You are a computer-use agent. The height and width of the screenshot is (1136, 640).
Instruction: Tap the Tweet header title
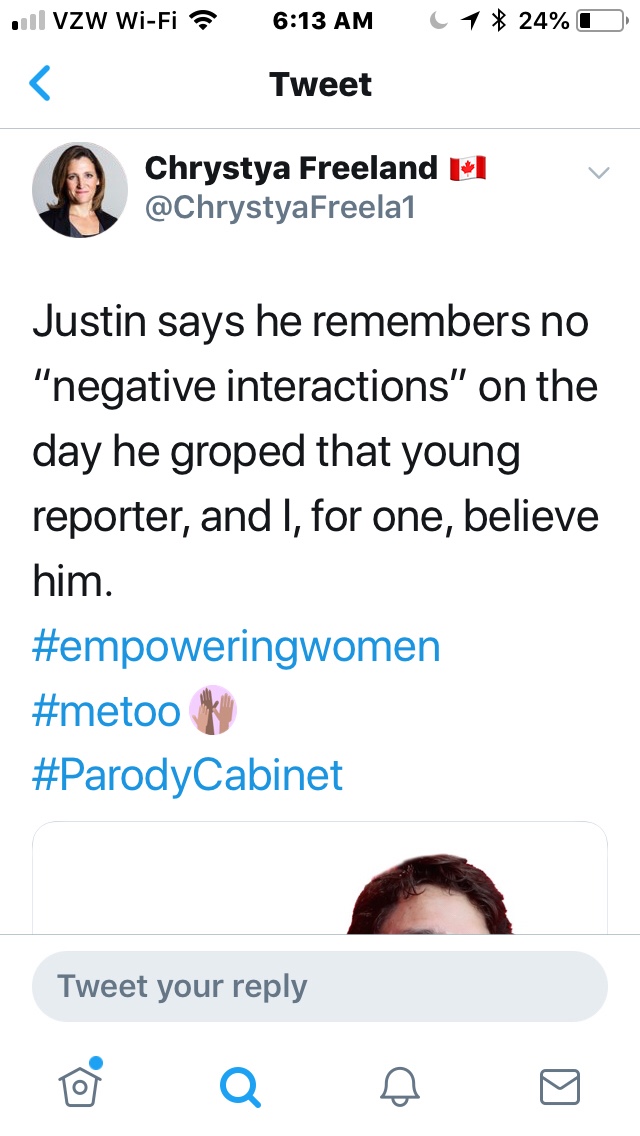[320, 84]
